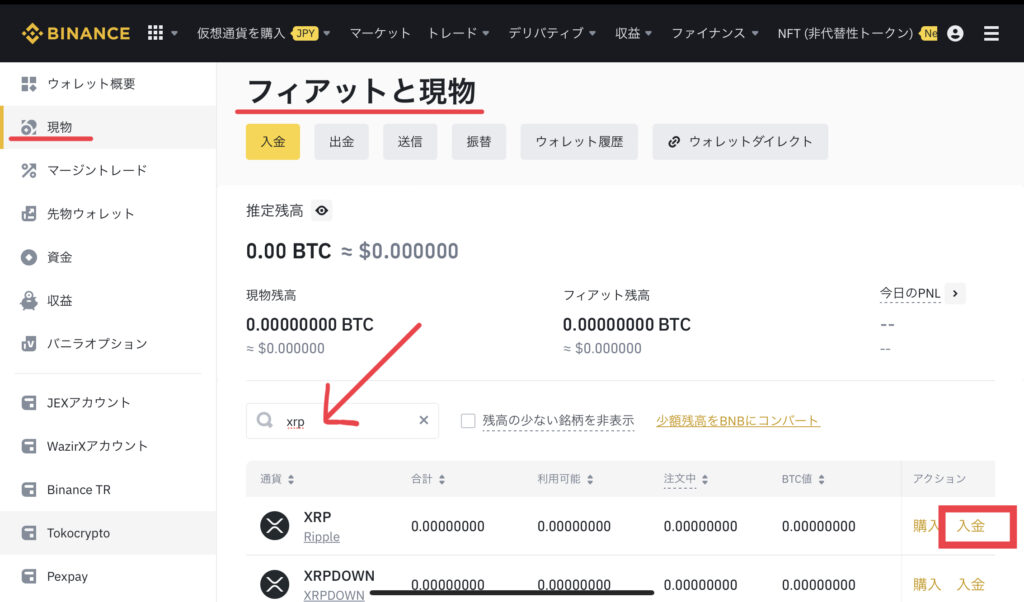Click the New badge beside the NFT menu

point(929,33)
